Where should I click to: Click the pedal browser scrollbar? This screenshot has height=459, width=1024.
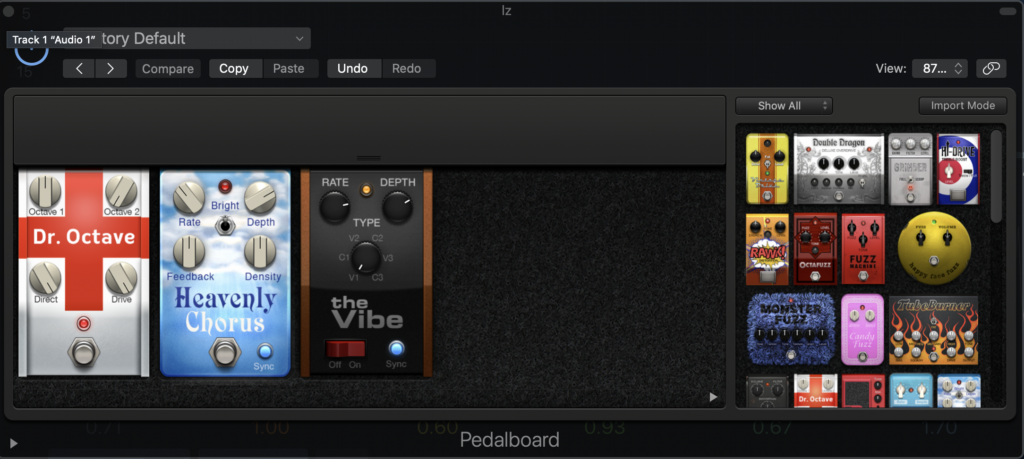tap(996, 176)
